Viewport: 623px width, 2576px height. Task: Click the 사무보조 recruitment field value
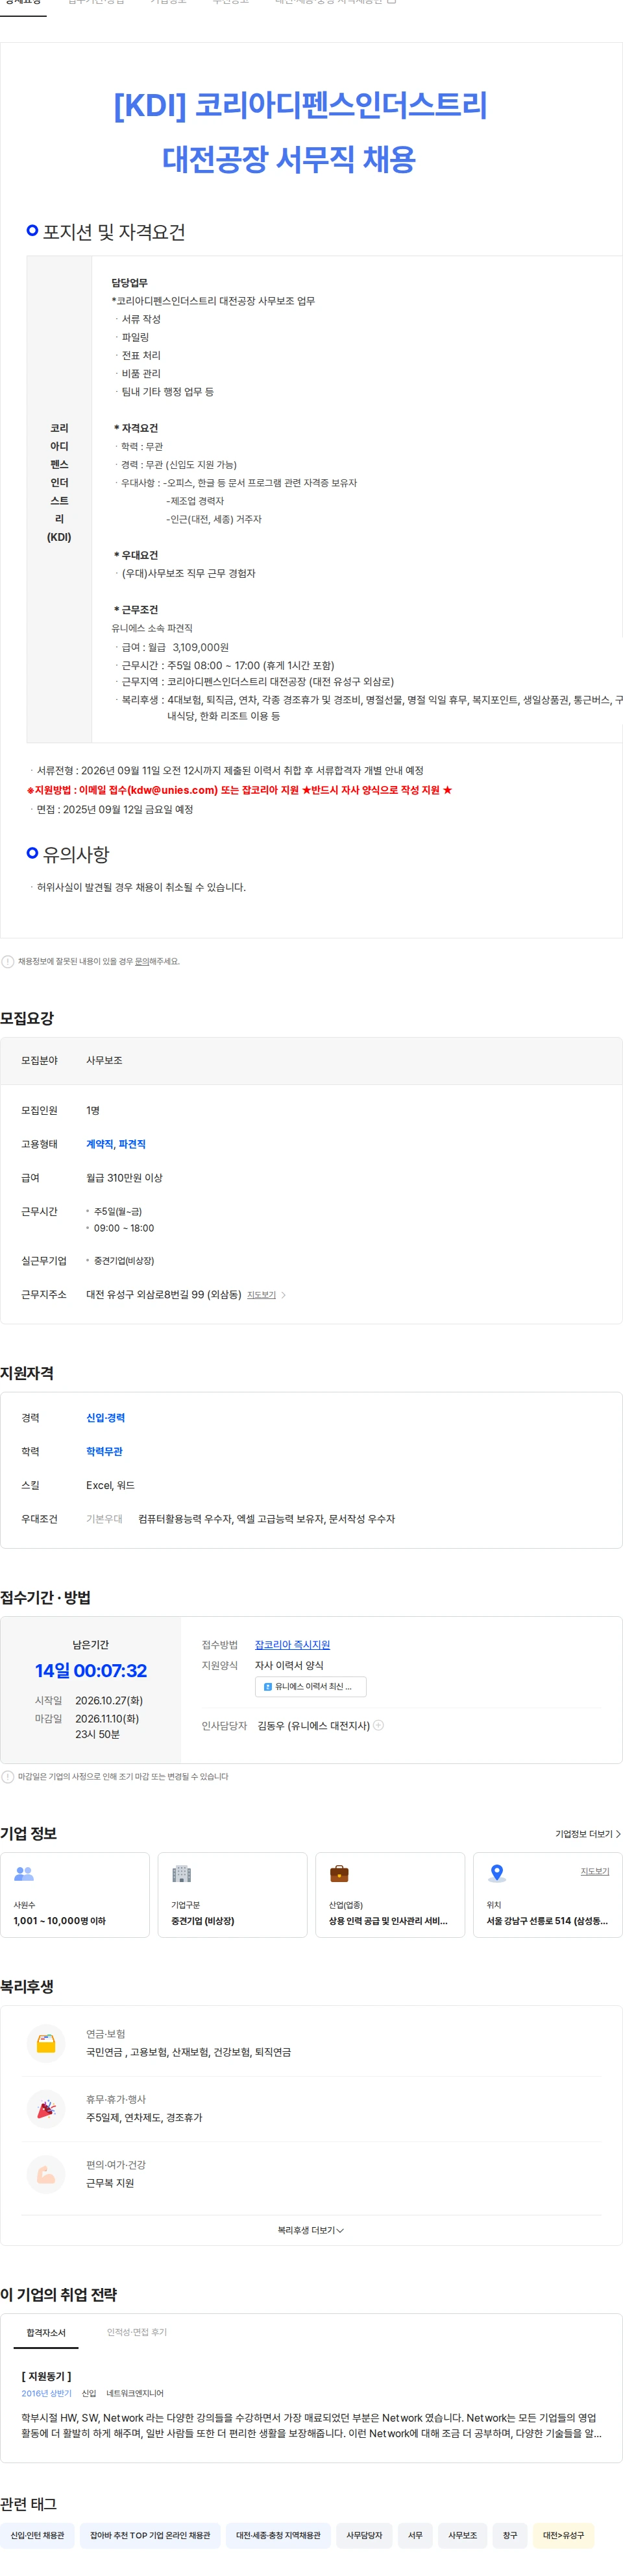pos(104,1060)
